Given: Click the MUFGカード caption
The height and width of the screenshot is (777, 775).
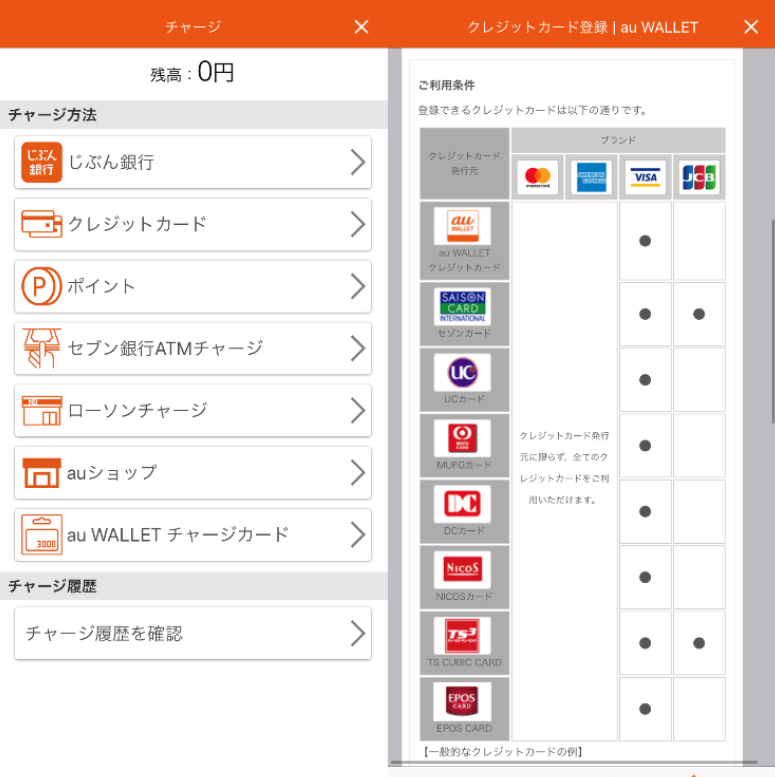Looking at the screenshot, I should [464, 465].
